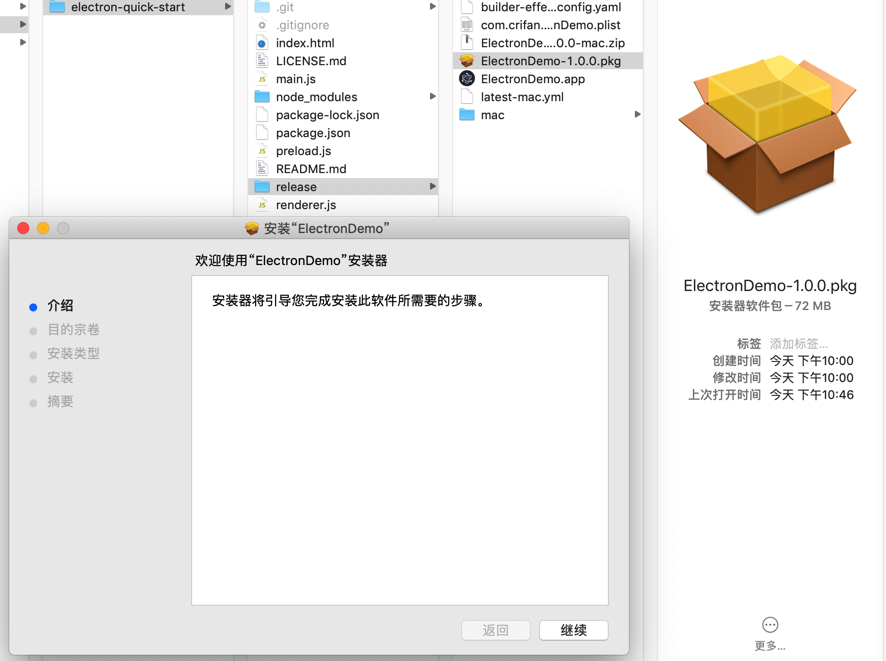Viewport: 886px width, 661px height.
Task: Click the 添加标签 tag input field
Action: tap(799, 343)
